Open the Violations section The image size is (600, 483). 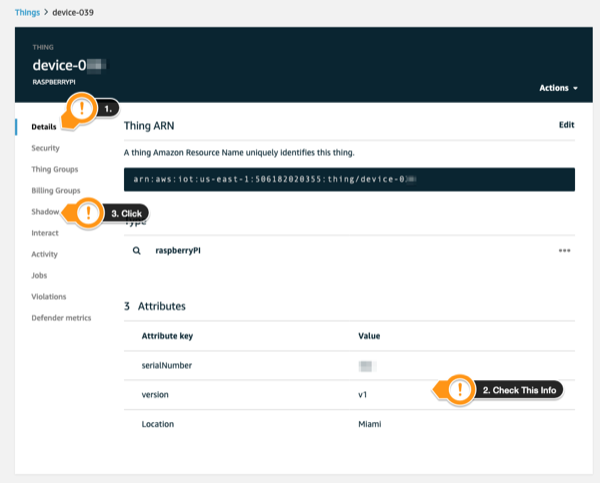tap(49, 297)
